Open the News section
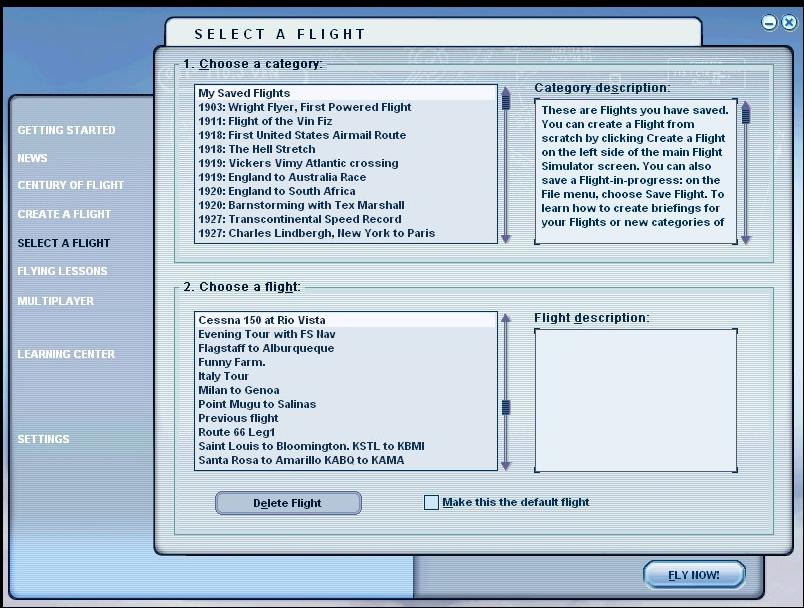 click(x=32, y=158)
